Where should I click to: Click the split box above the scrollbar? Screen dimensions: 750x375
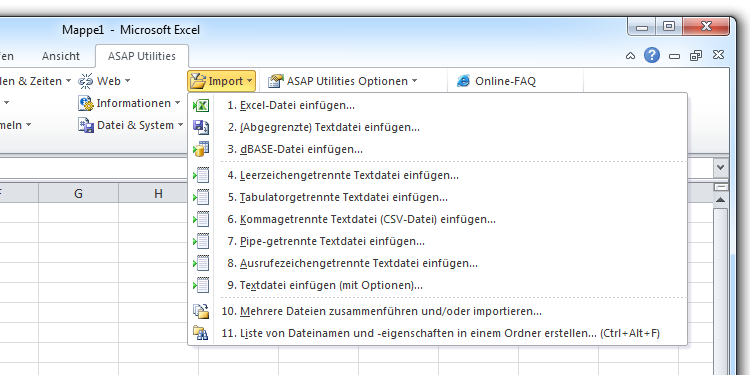(720, 187)
